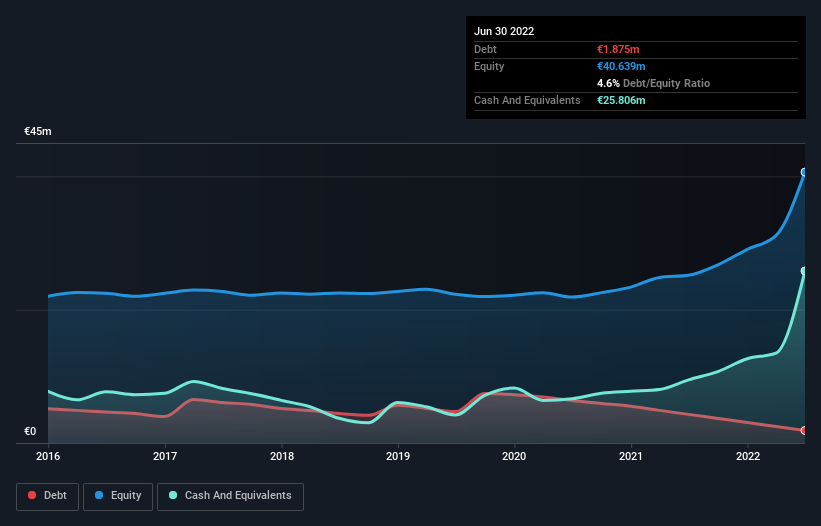Click the €25.806m cash value

tap(621, 100)
